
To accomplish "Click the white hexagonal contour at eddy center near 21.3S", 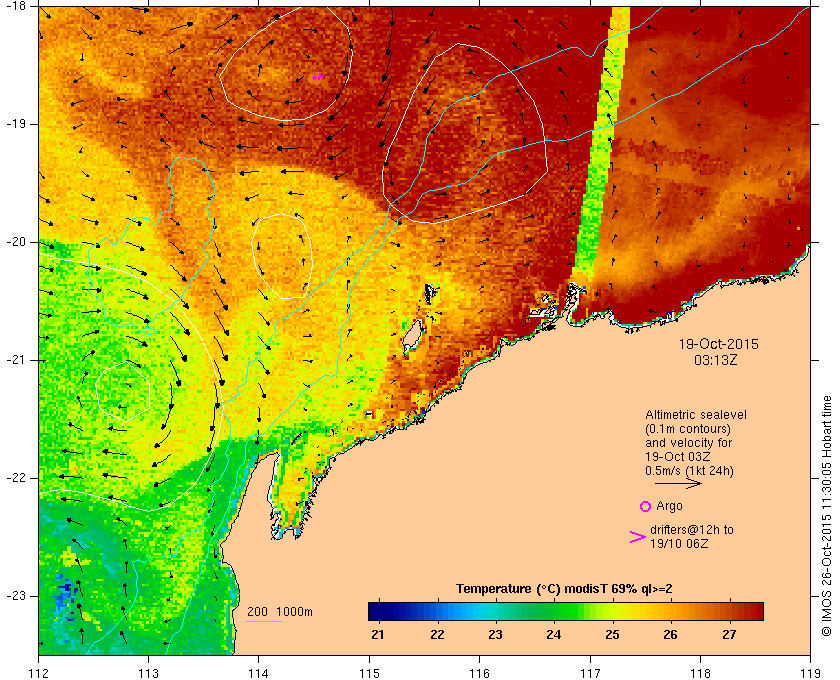I will point(123,391).
